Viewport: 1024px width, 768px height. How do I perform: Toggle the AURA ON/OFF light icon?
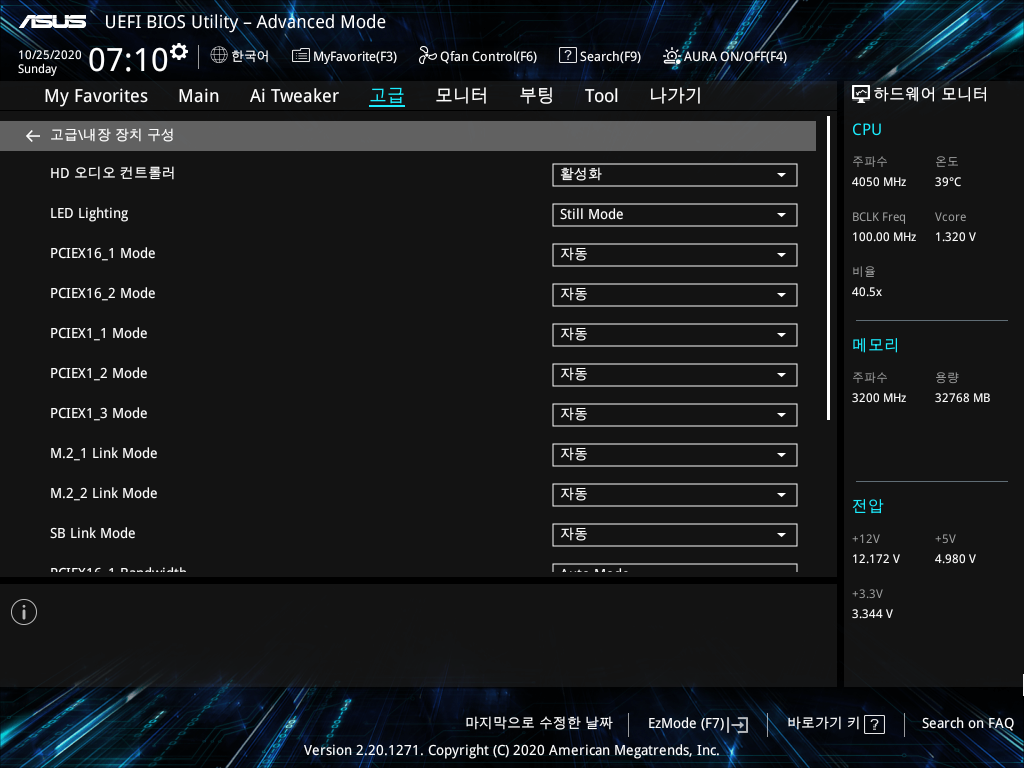coord(671,56)
